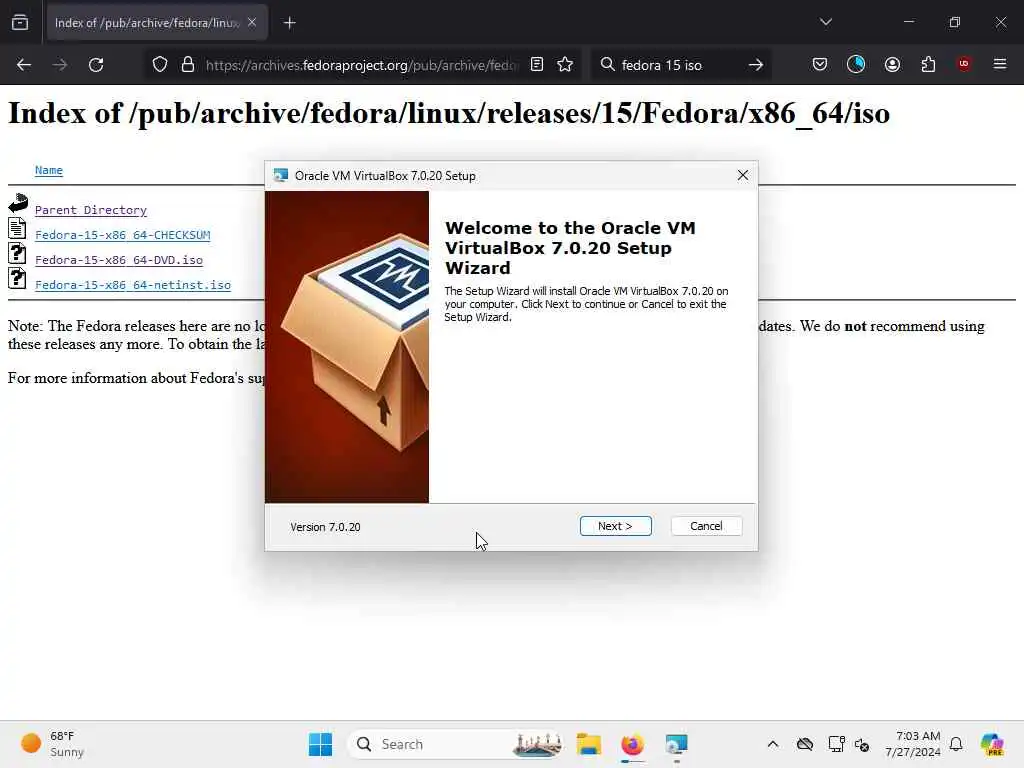
Task: Open notifications bell icon
Action: point(956,744)
